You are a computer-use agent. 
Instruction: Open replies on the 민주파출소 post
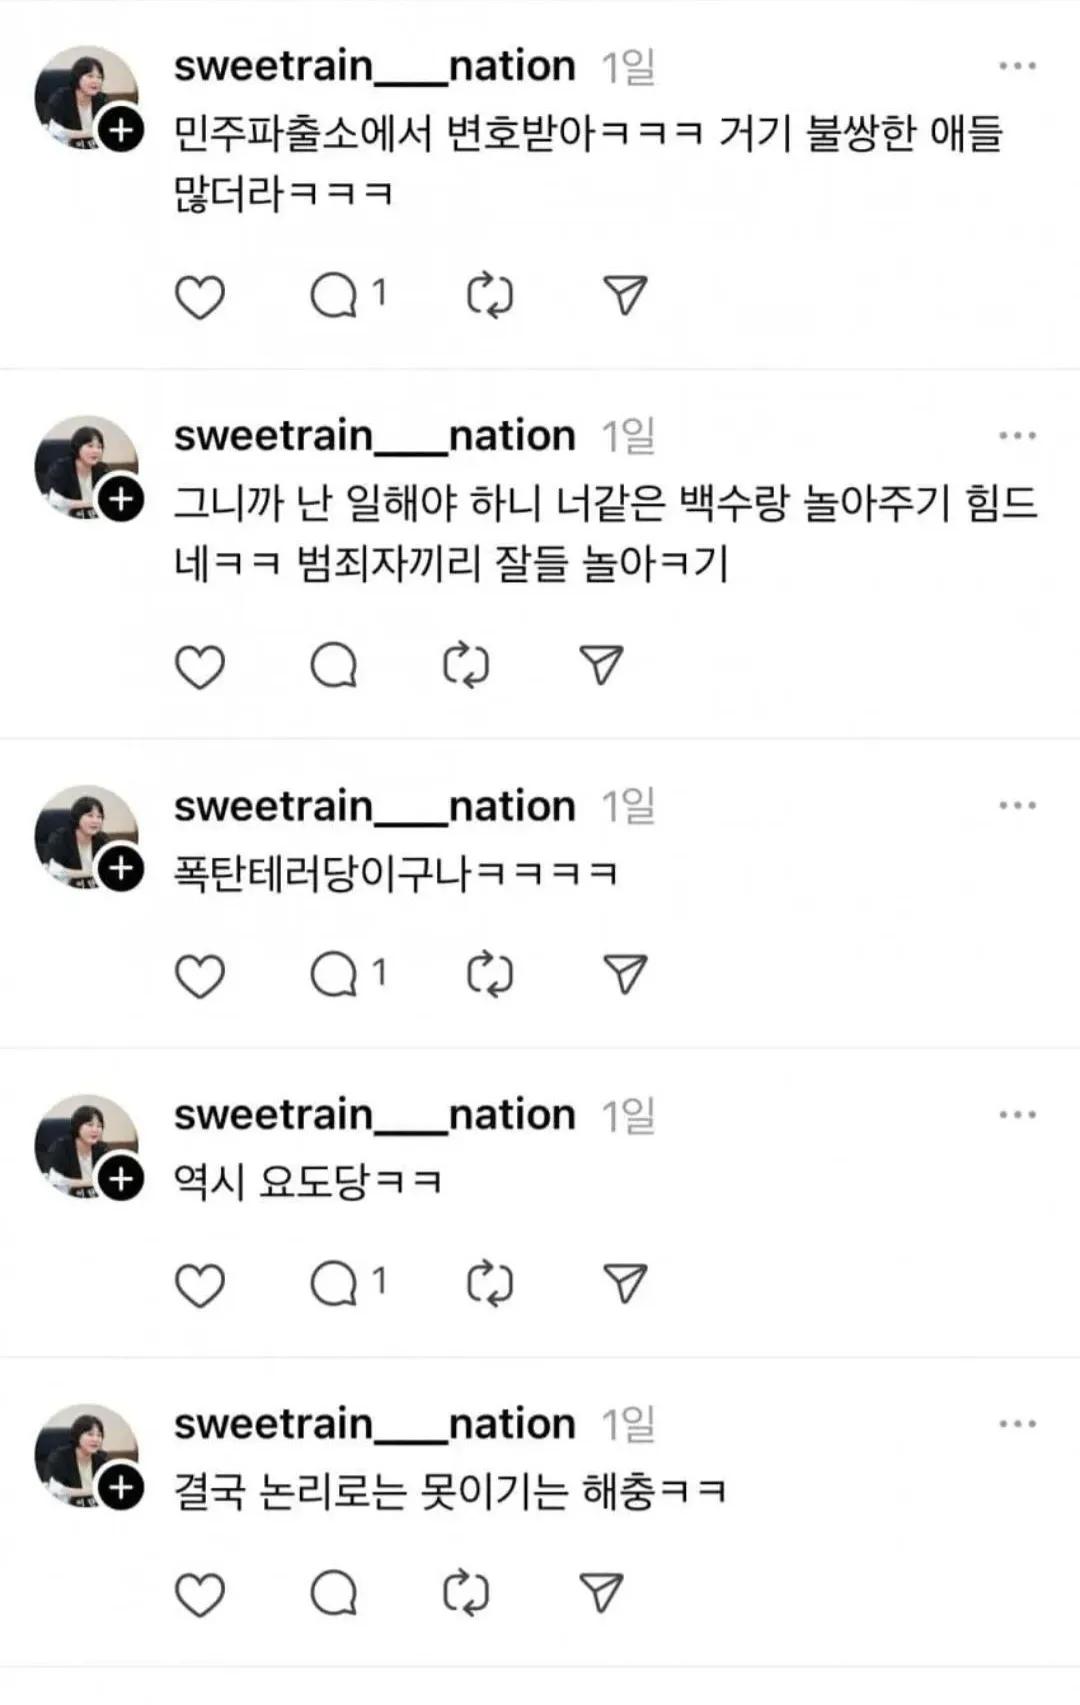click(334, 297)
